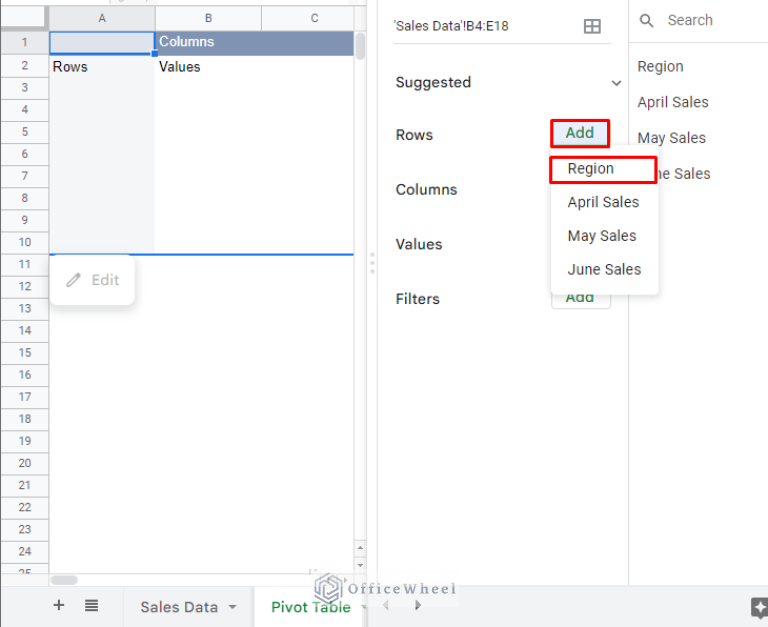Select April Sales in fields list
Image resolution: width=768 pixels, height=627 pixels.
pyautogui.click(x=672, y=102)
